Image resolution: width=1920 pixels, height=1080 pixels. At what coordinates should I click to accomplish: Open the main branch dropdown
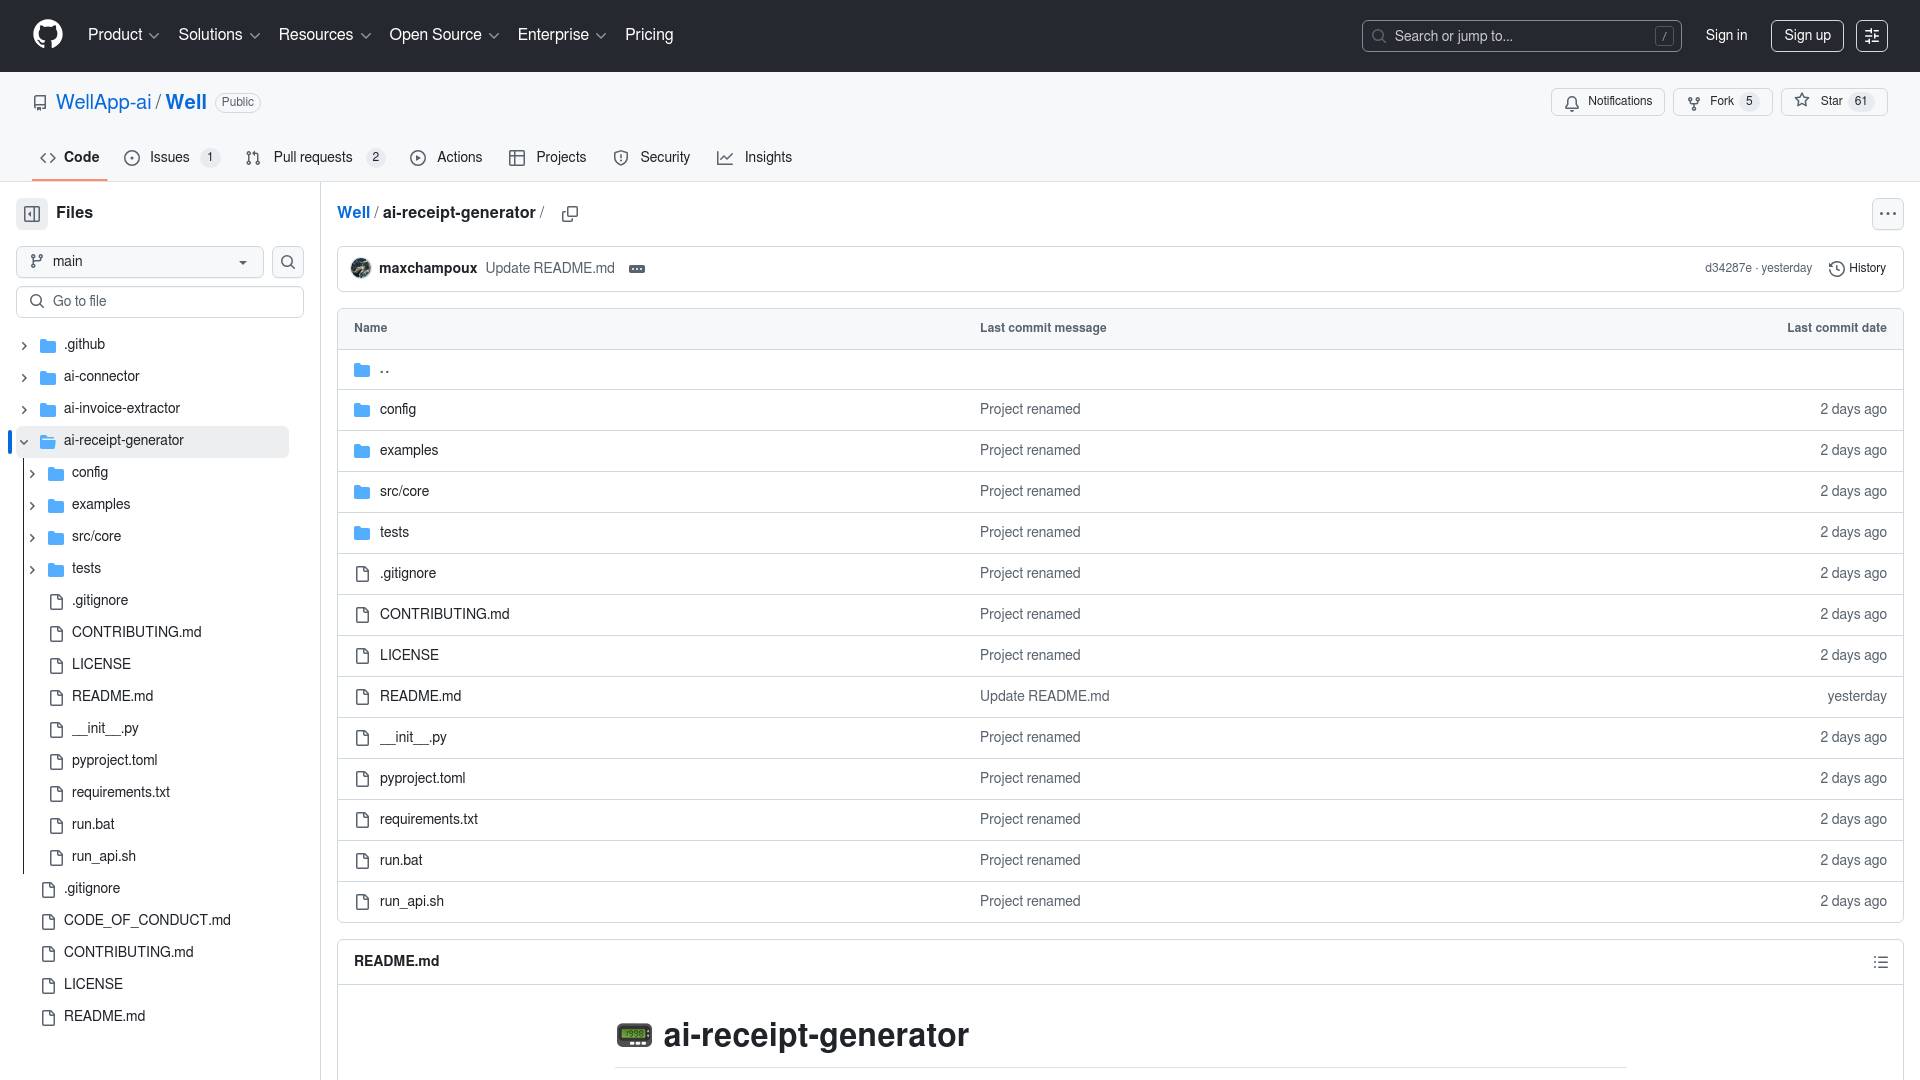click(140, 262)
